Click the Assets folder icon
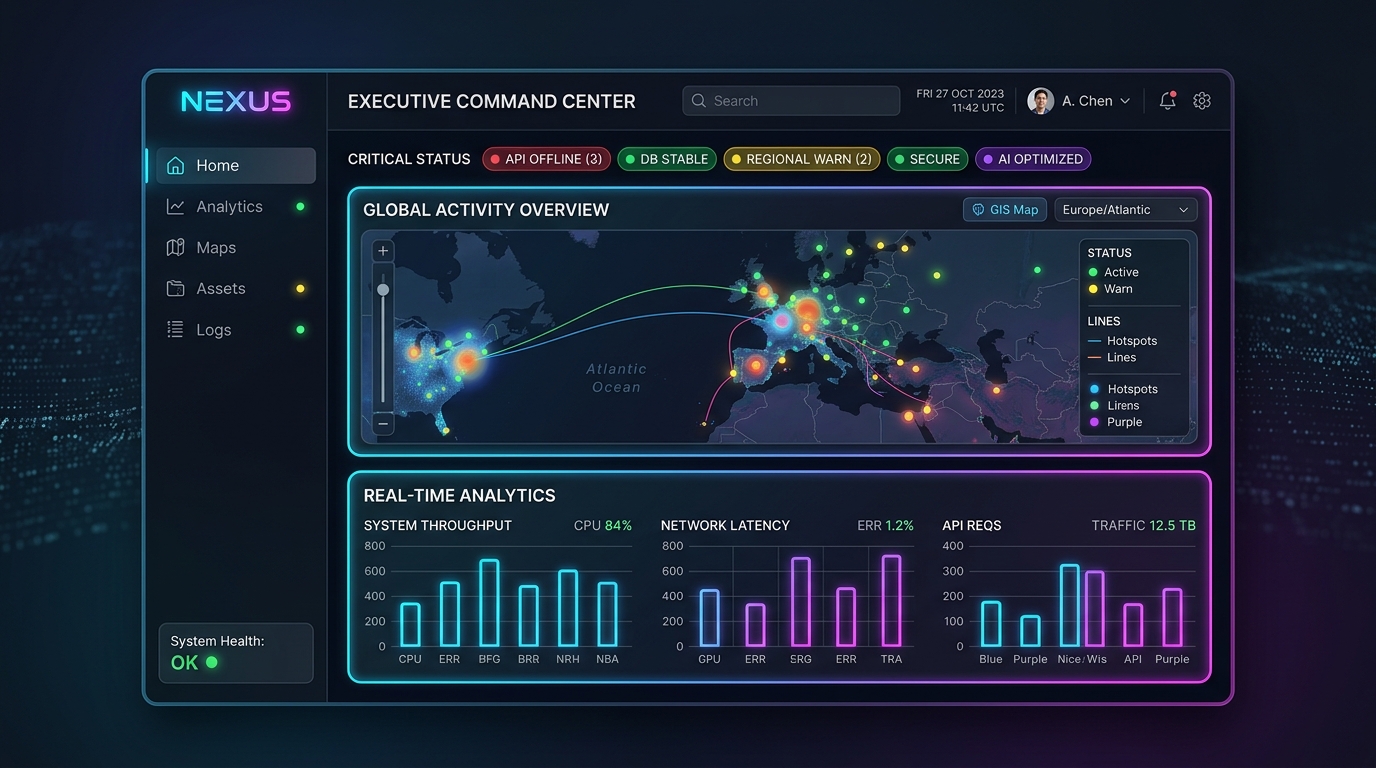 176,289
